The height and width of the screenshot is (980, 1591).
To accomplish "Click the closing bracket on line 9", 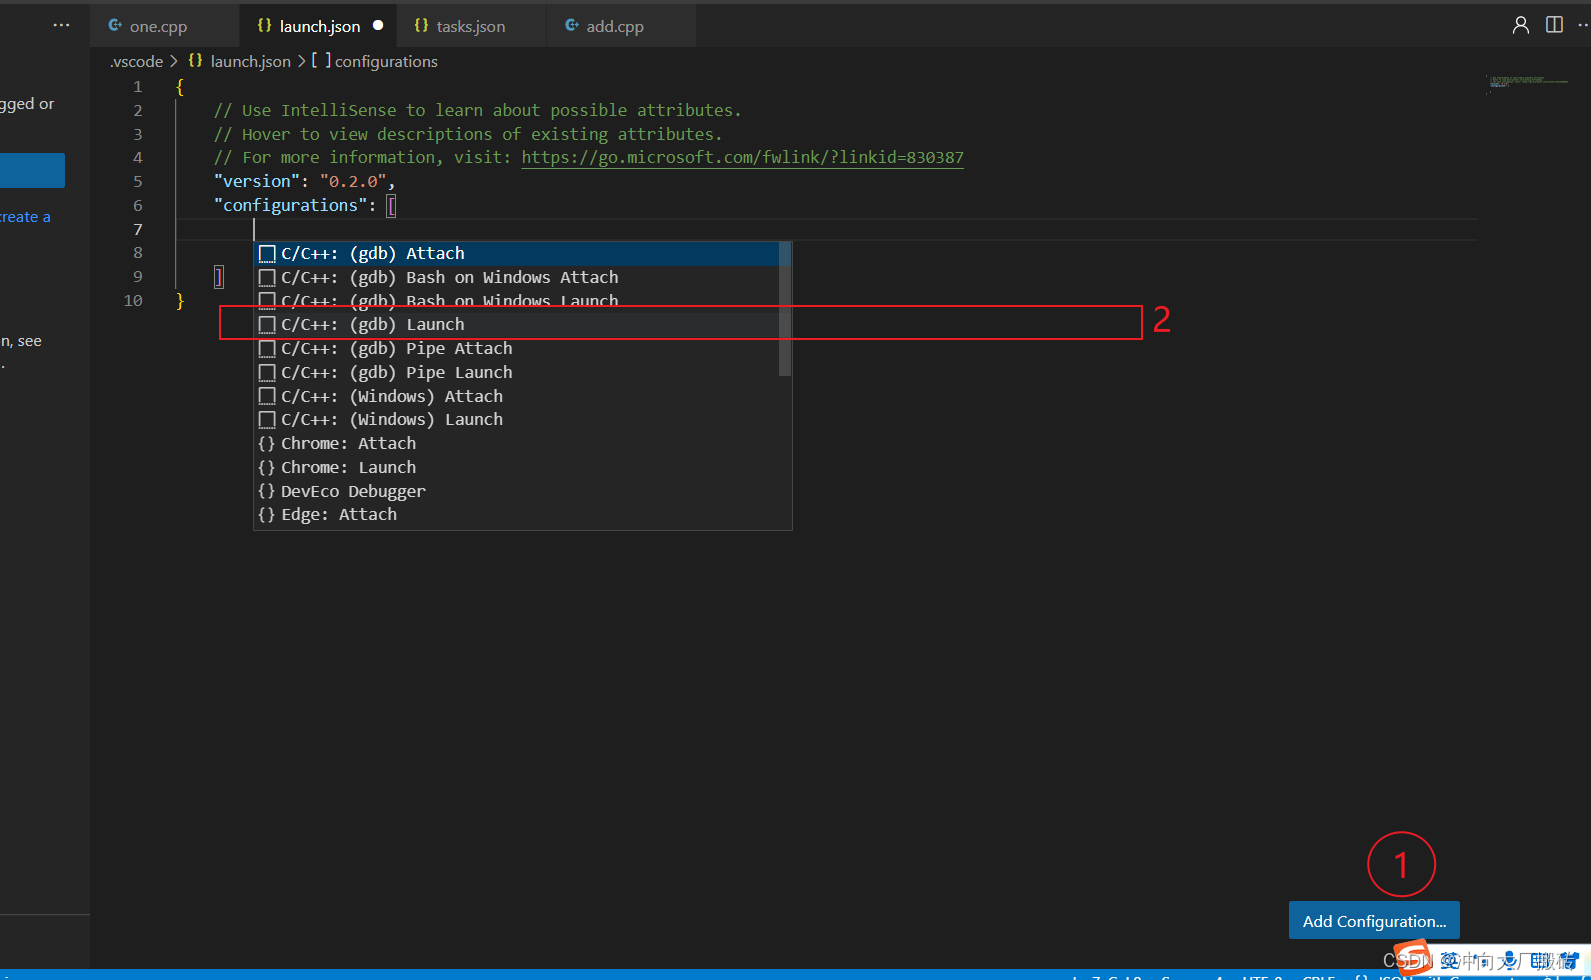I will click(x=219, y=277).
